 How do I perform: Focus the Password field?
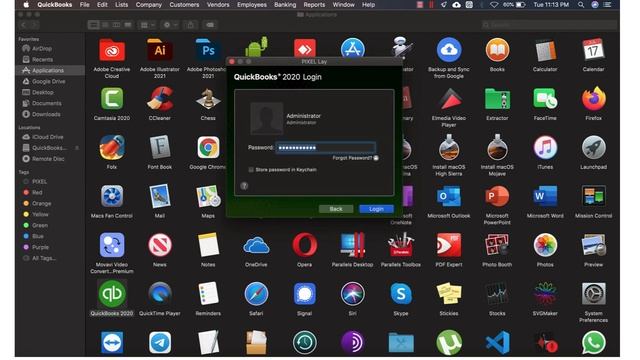pos(326,147)
